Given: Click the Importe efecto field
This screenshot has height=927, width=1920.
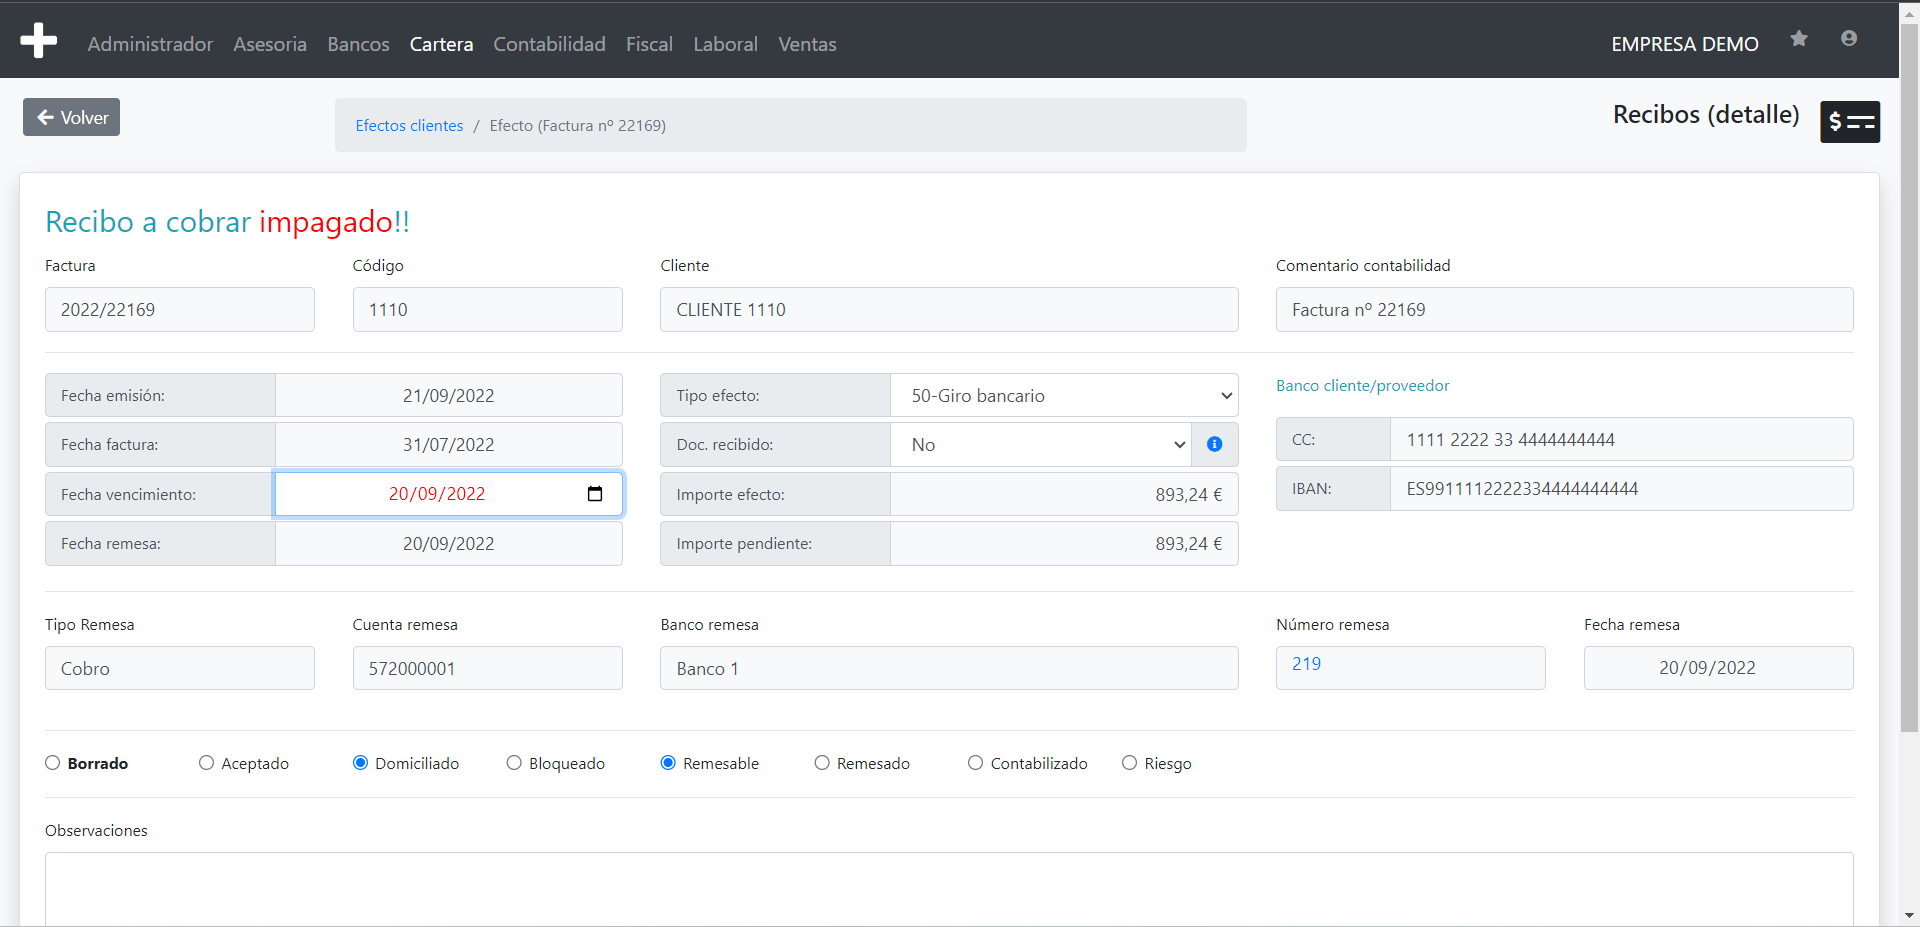Looking at the screenshot, I should point(1064,494).
